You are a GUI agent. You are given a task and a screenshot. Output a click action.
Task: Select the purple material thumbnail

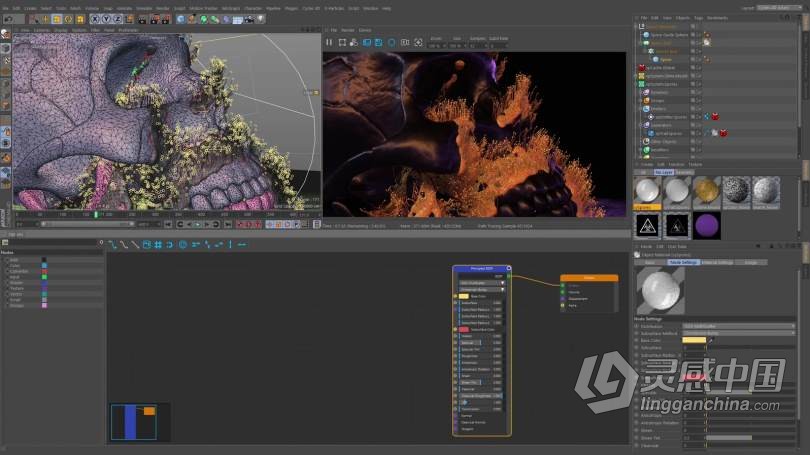[x=707, y=226]
